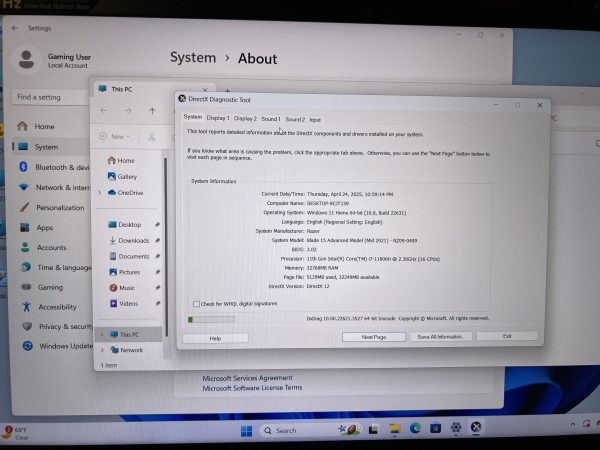Click the Find a setting search box
The height and width of the screenshot is (450, 600).
(x=52, y=97)
